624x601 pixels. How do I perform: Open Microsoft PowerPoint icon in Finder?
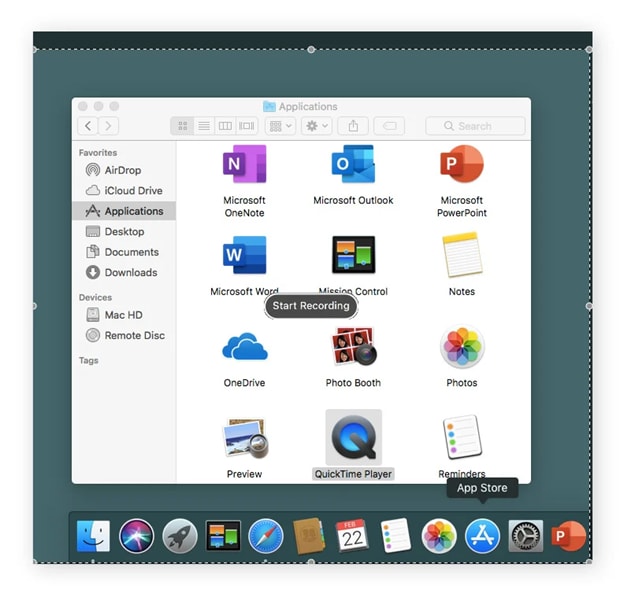pos(462,164)
